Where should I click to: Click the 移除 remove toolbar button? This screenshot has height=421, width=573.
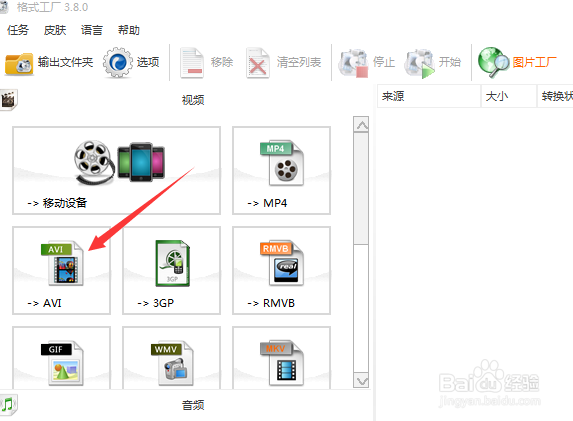pyautogui.click(x=206, y=63)
